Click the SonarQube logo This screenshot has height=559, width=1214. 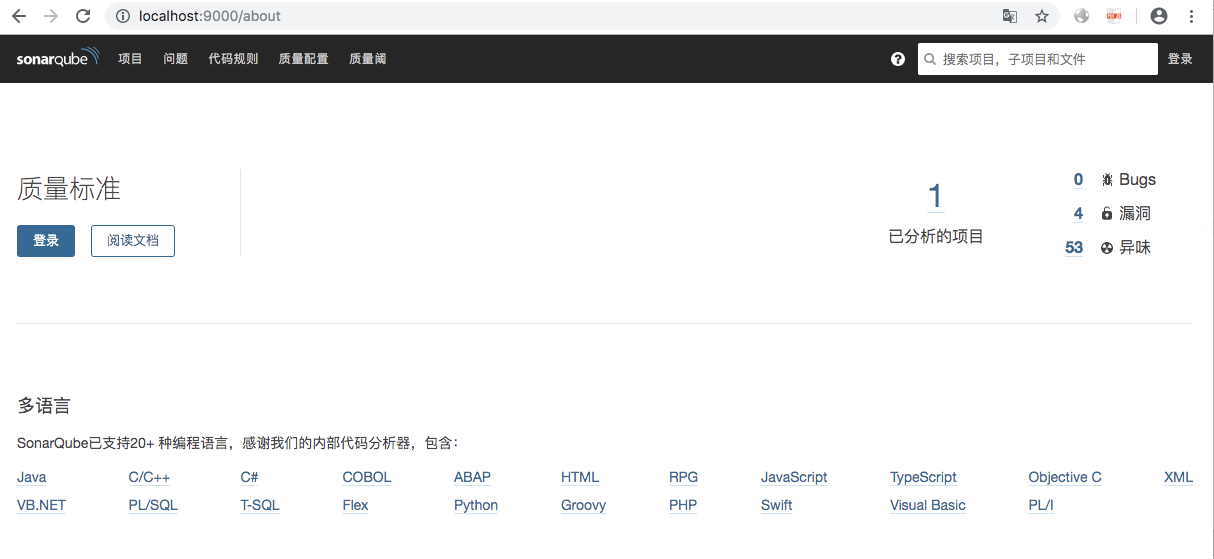tap(58, 58)
